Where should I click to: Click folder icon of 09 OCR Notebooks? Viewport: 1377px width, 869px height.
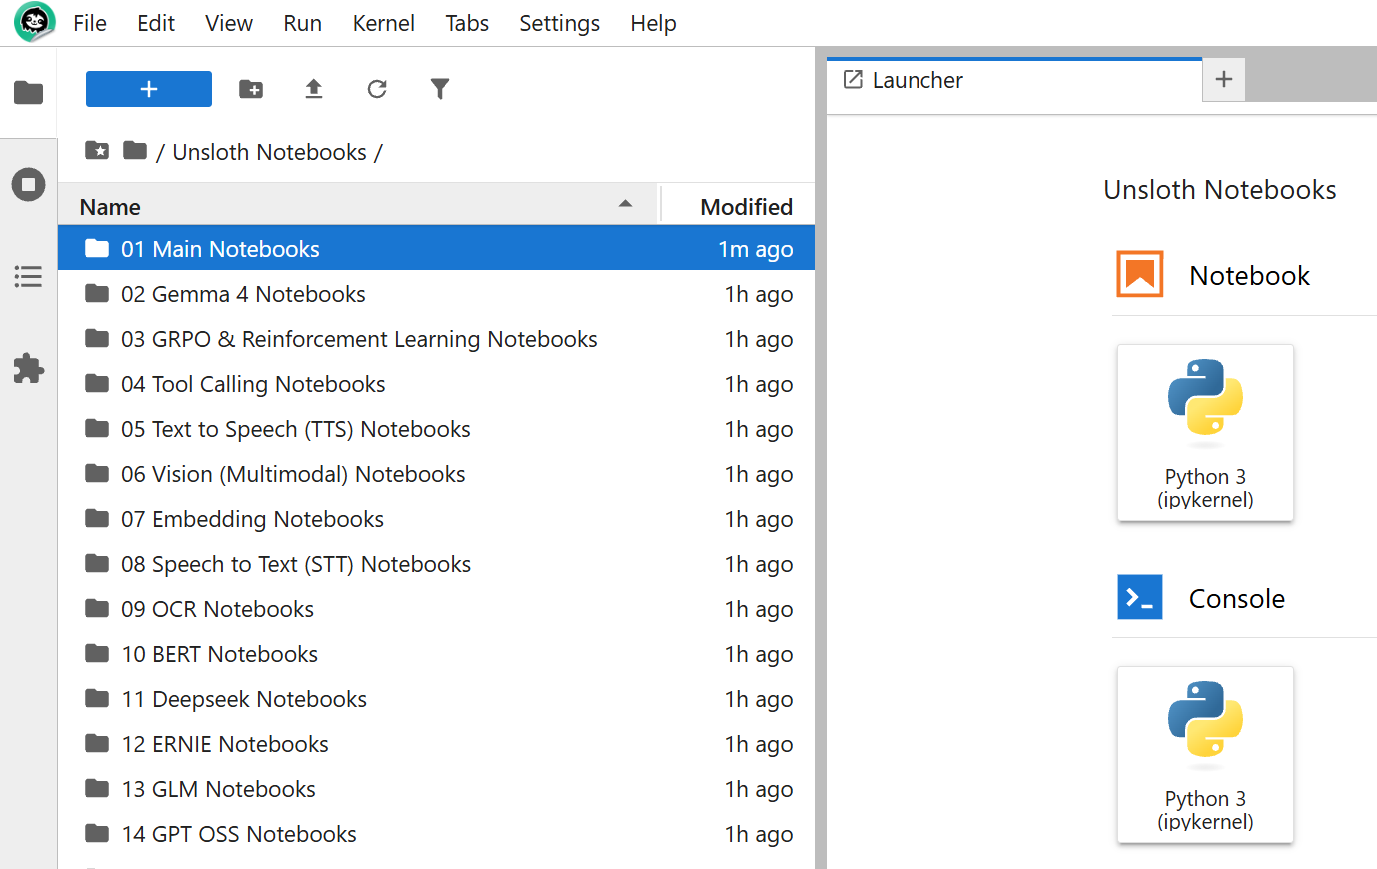97,608
